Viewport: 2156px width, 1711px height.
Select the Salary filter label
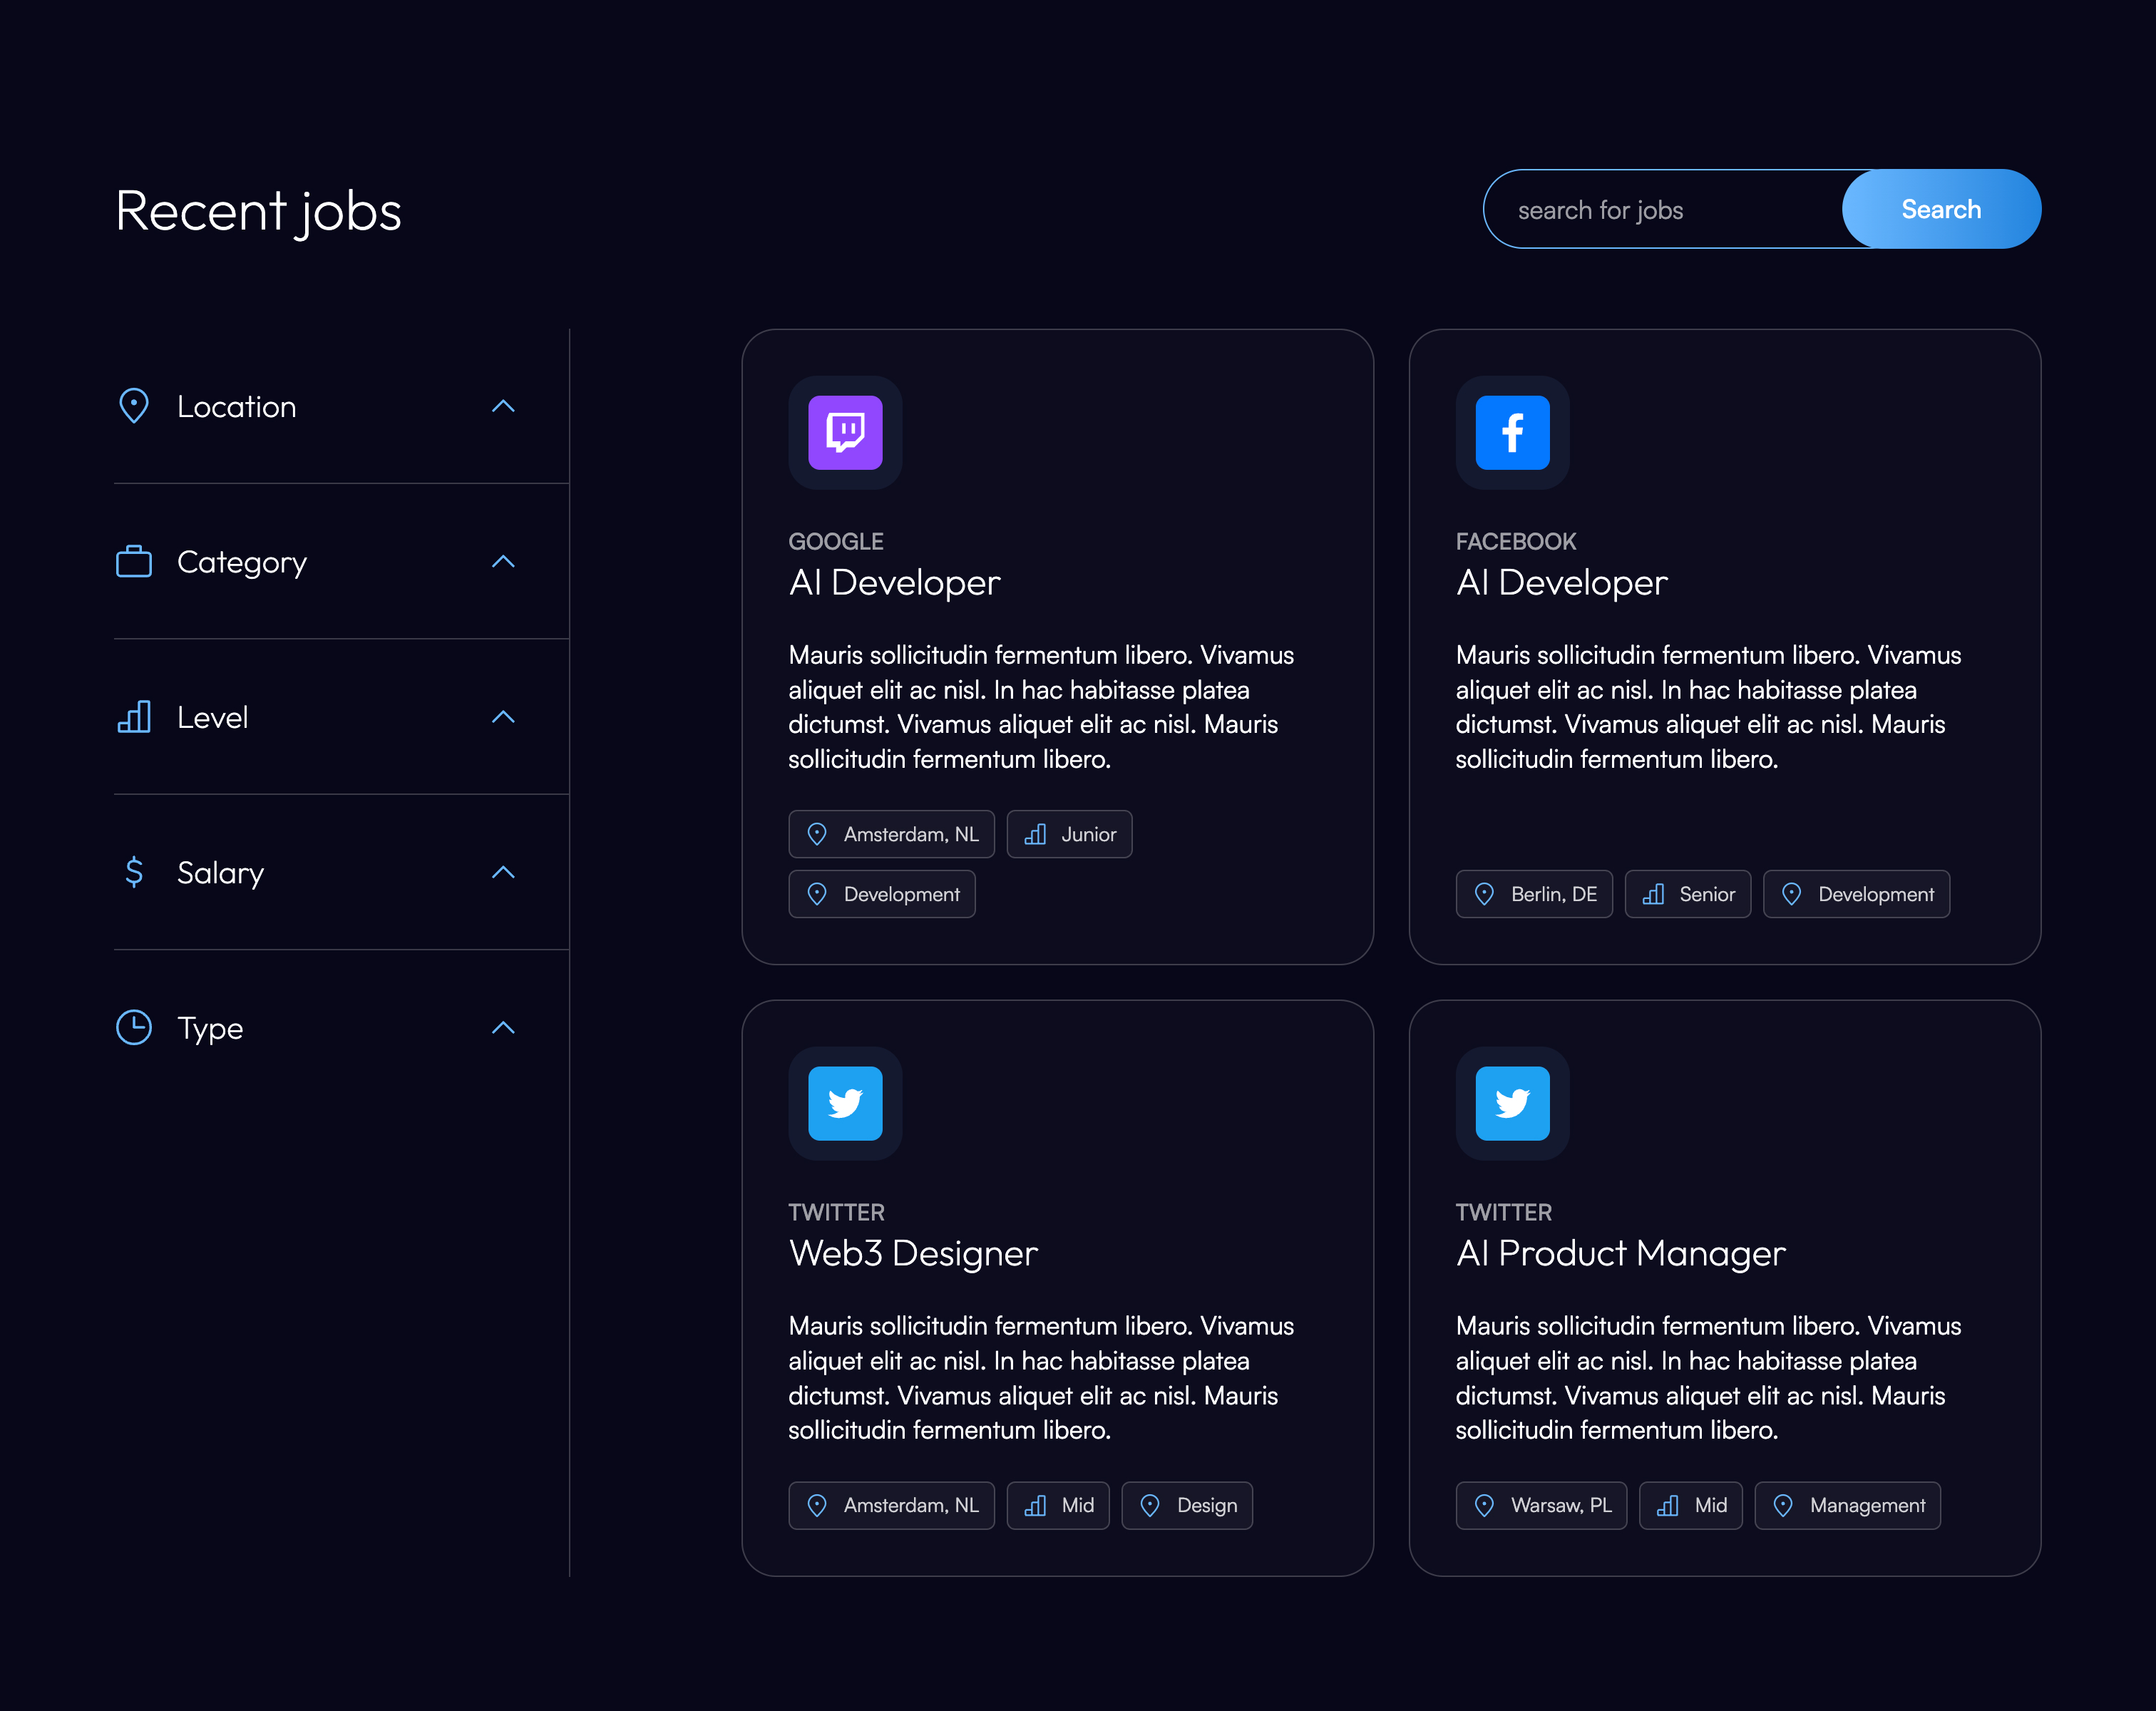pos(220,873)
